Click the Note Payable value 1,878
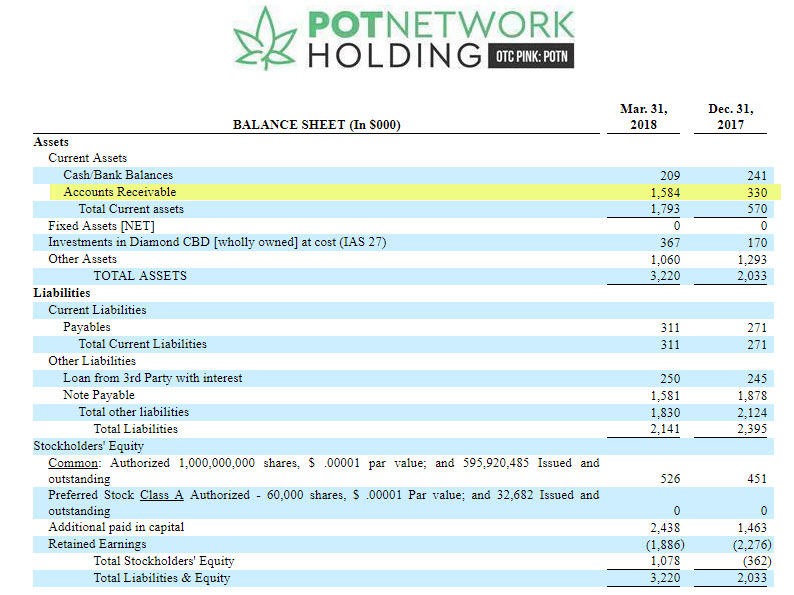Screen dimensions: 794x595 [750, 395]
